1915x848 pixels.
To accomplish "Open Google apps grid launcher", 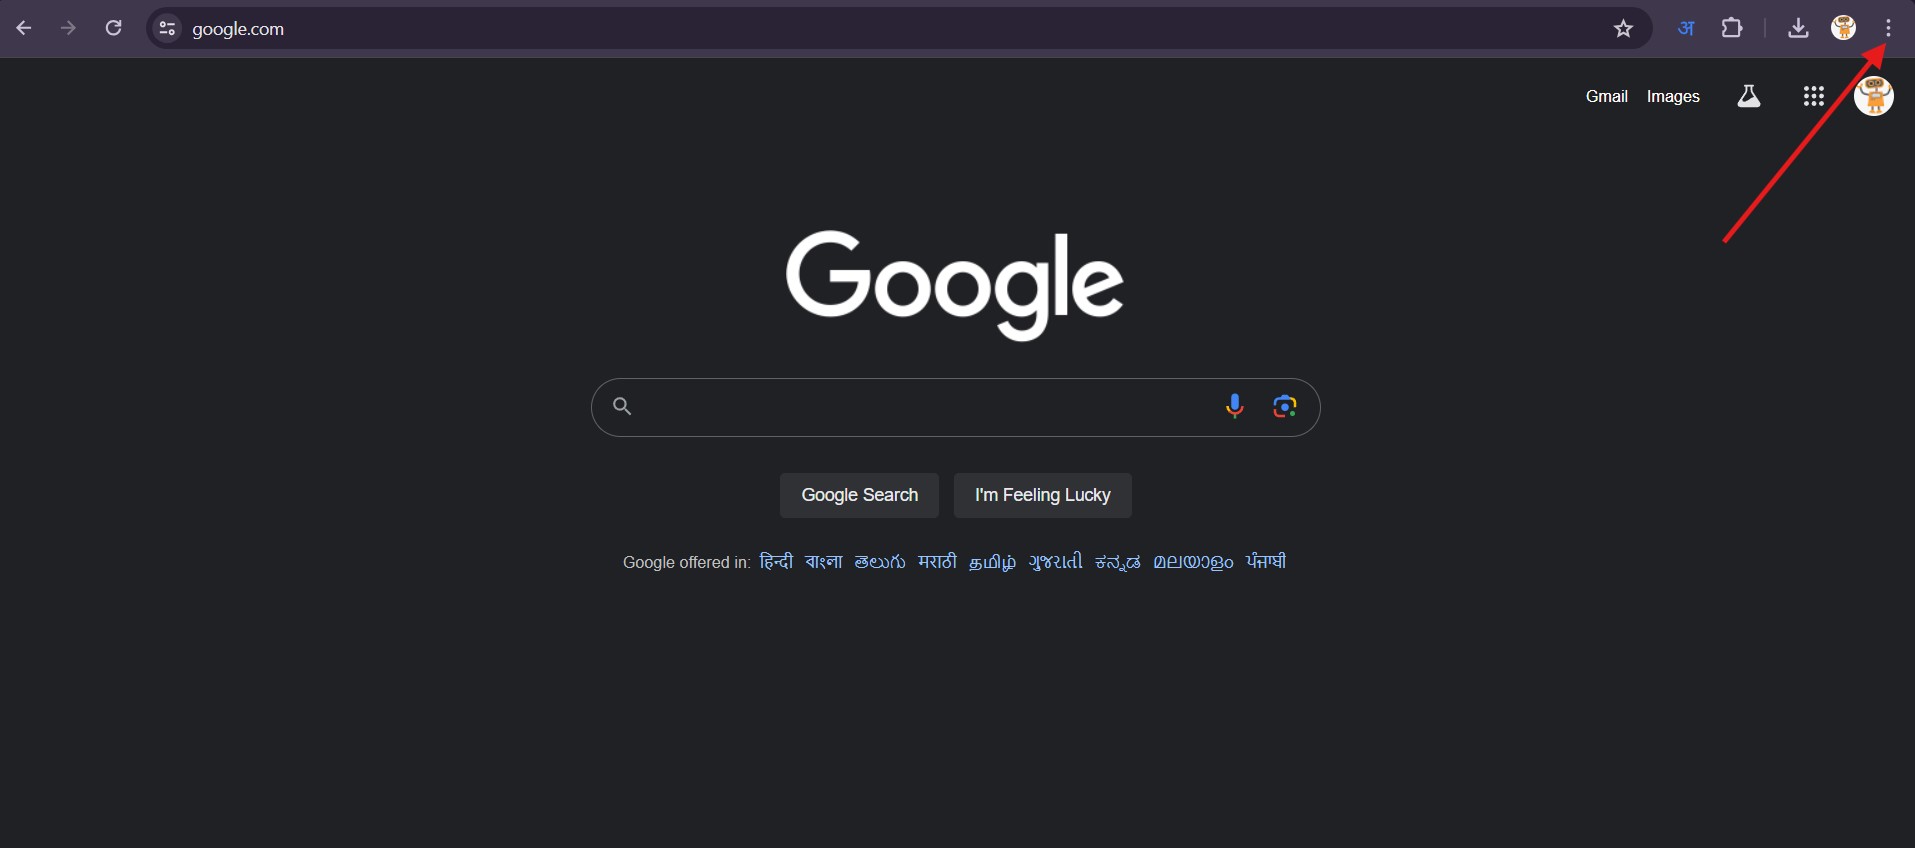I will pos(1814,96).
